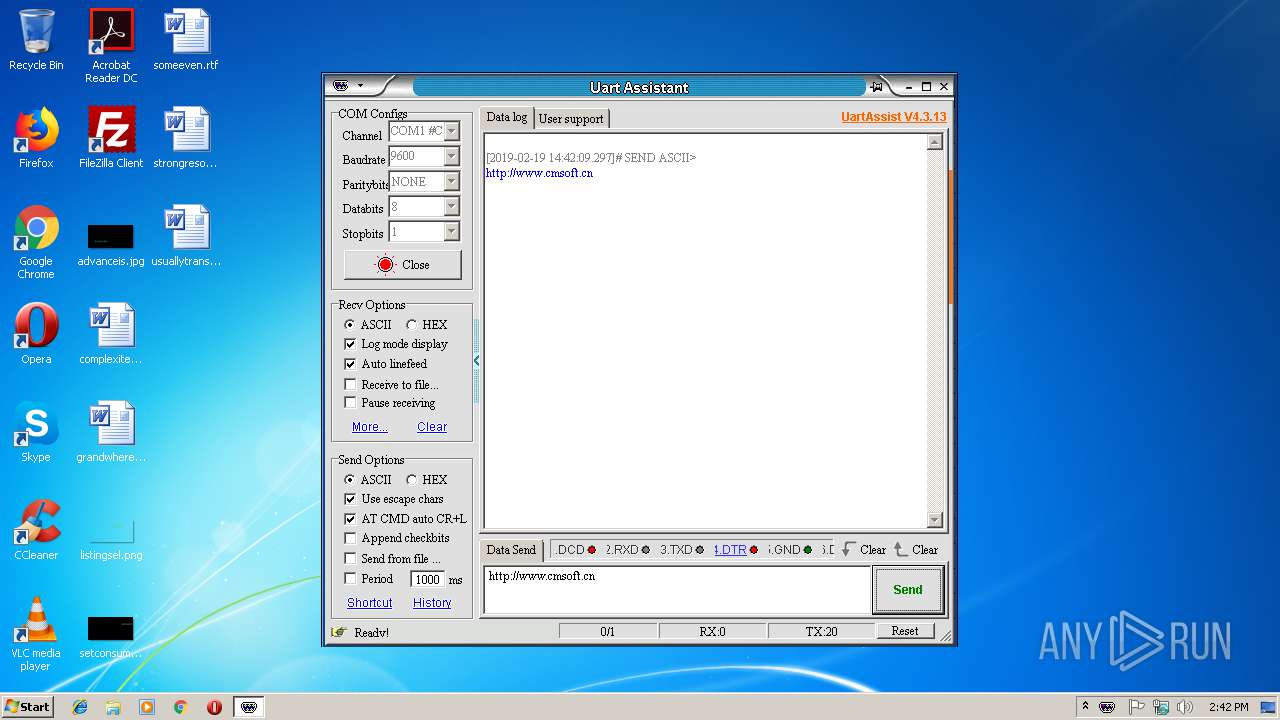The height and width of the screenshot is (720, 1280).
Task: Enable the Period send checkbox
Action: (350, 579)
